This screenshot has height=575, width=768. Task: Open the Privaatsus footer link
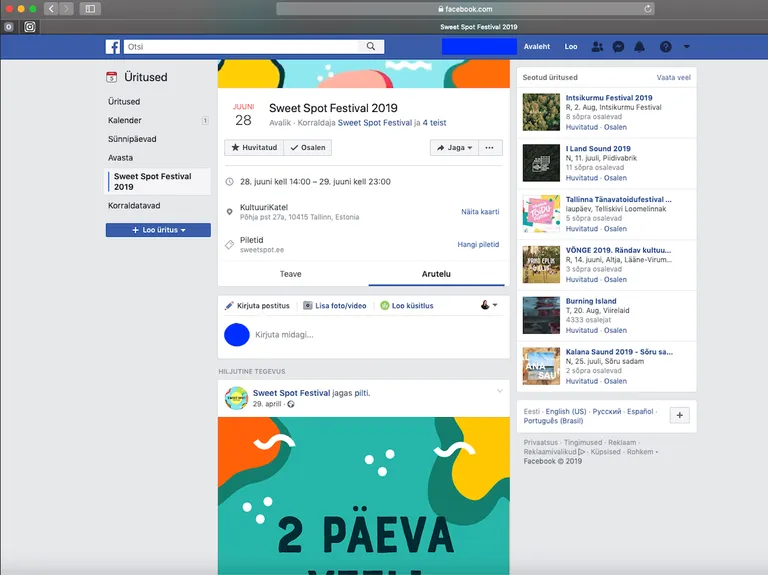[x=540, y=442]
